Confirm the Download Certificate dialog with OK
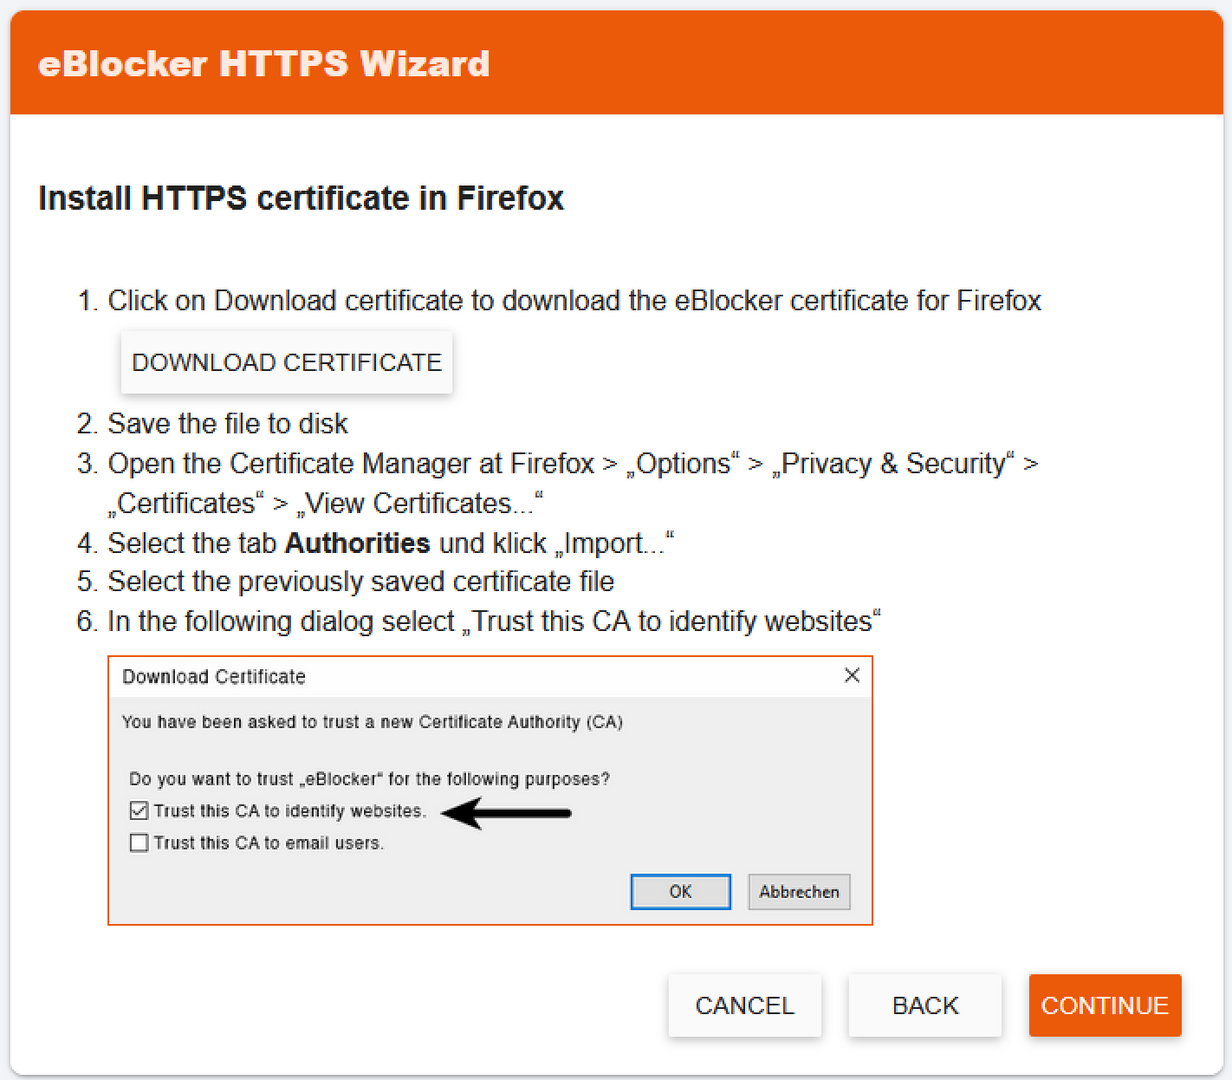Image resolution: width=1232 pixels, height=1080 pixels. (x=680, y=892)
